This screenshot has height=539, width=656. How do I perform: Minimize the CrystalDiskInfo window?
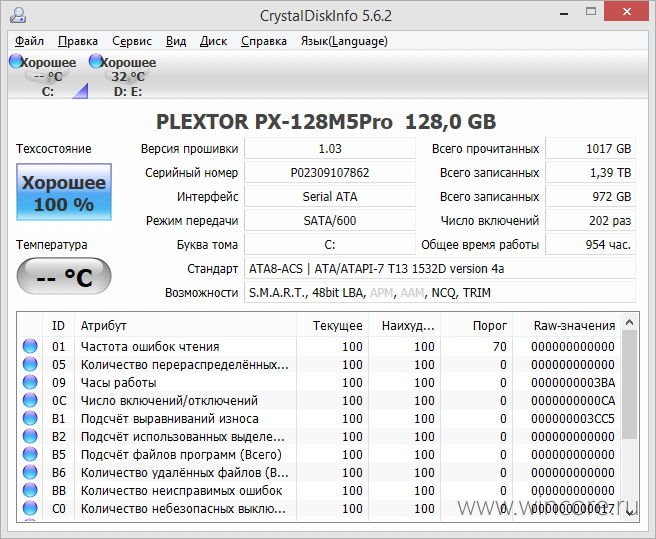pos(563,13)
